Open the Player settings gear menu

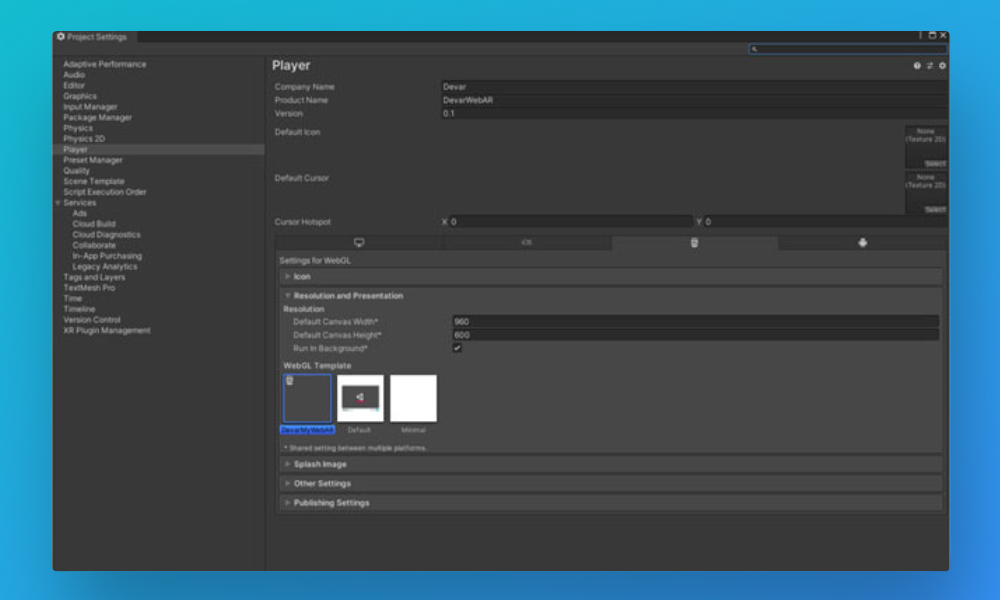941,66
